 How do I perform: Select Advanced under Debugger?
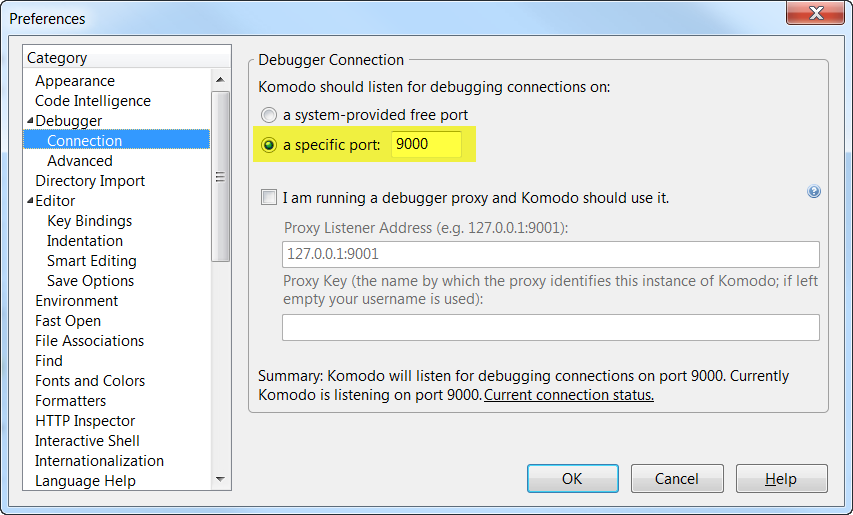(x=80, y=161)
